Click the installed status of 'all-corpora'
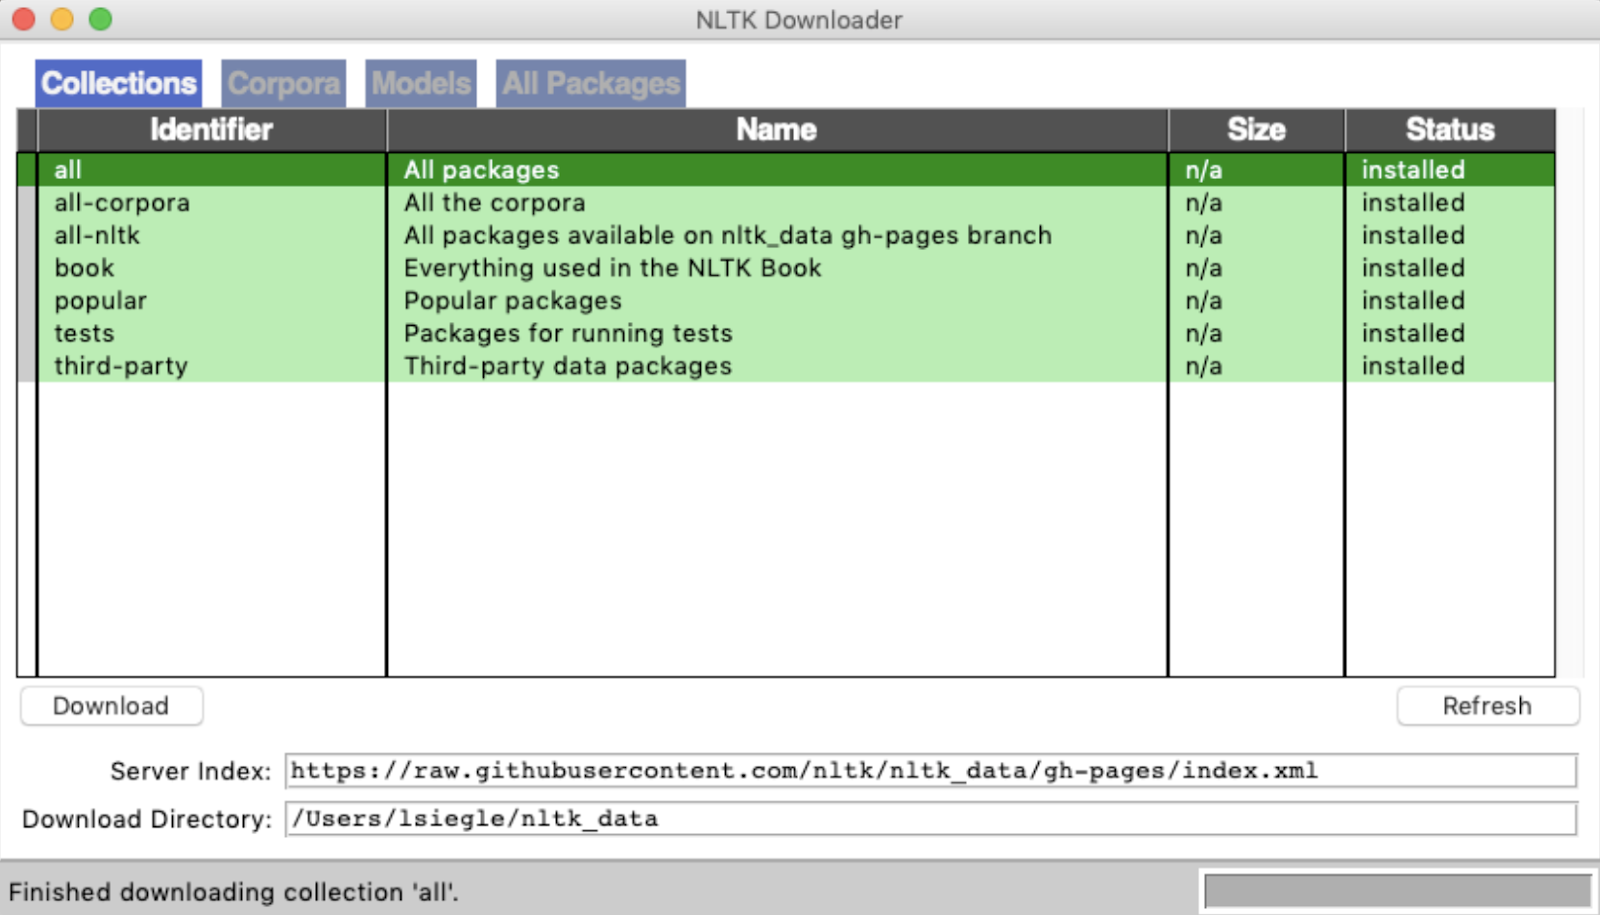This screenshot has height=915, width=1600. click(1412, 203)
